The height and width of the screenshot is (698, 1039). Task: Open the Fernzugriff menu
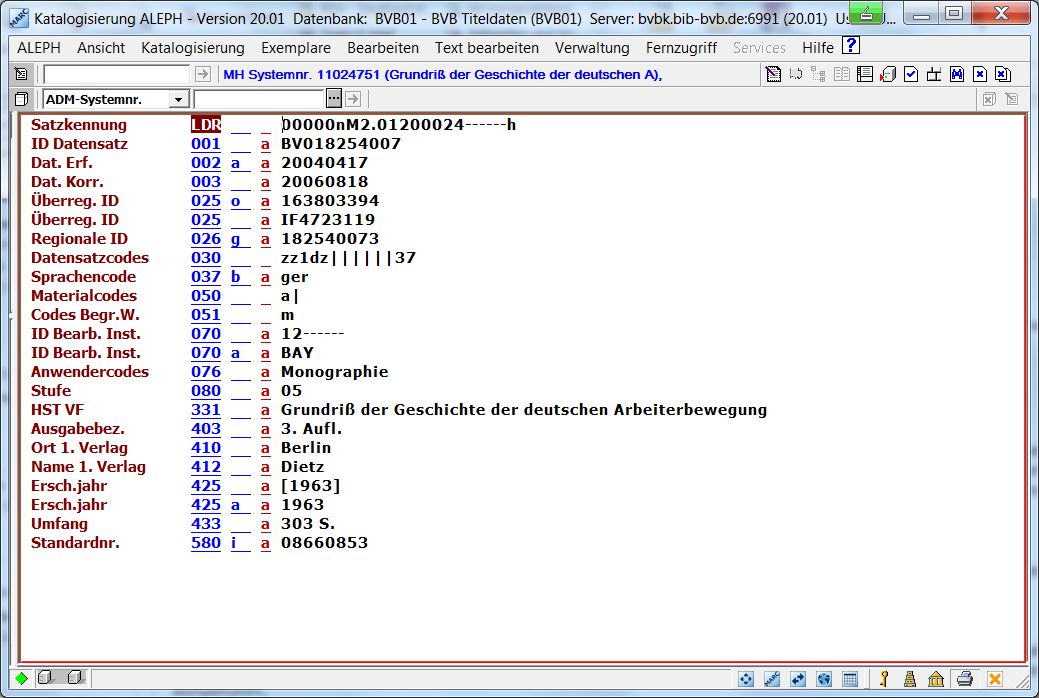coord(681,48)
